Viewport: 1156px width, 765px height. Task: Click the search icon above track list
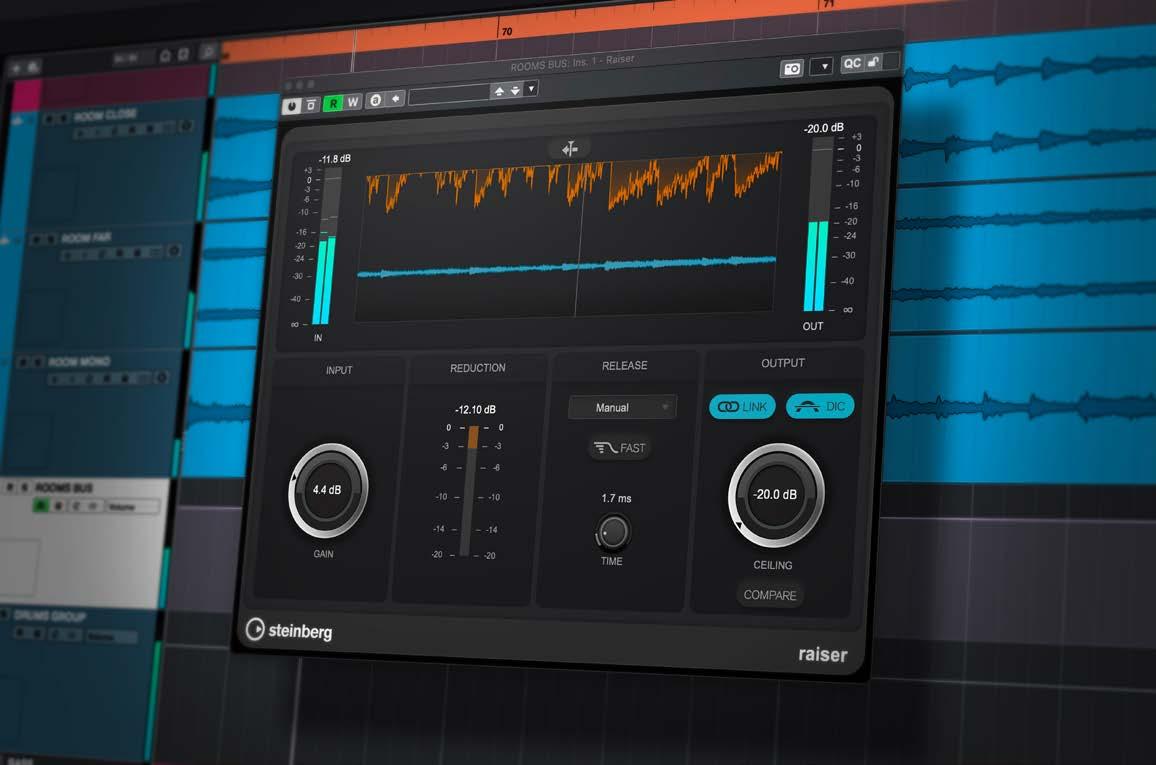(208, 51)
